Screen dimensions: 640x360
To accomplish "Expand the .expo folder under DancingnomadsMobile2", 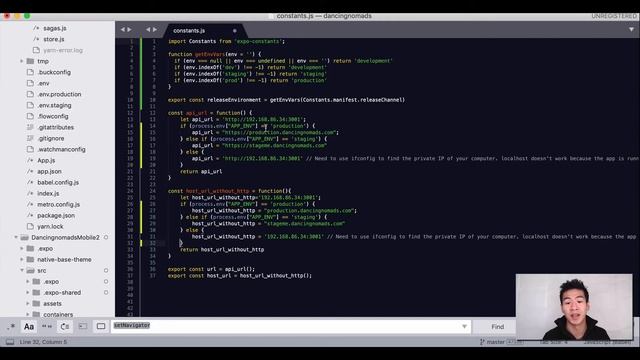I will pyautogui.click(x=22, y=249).
